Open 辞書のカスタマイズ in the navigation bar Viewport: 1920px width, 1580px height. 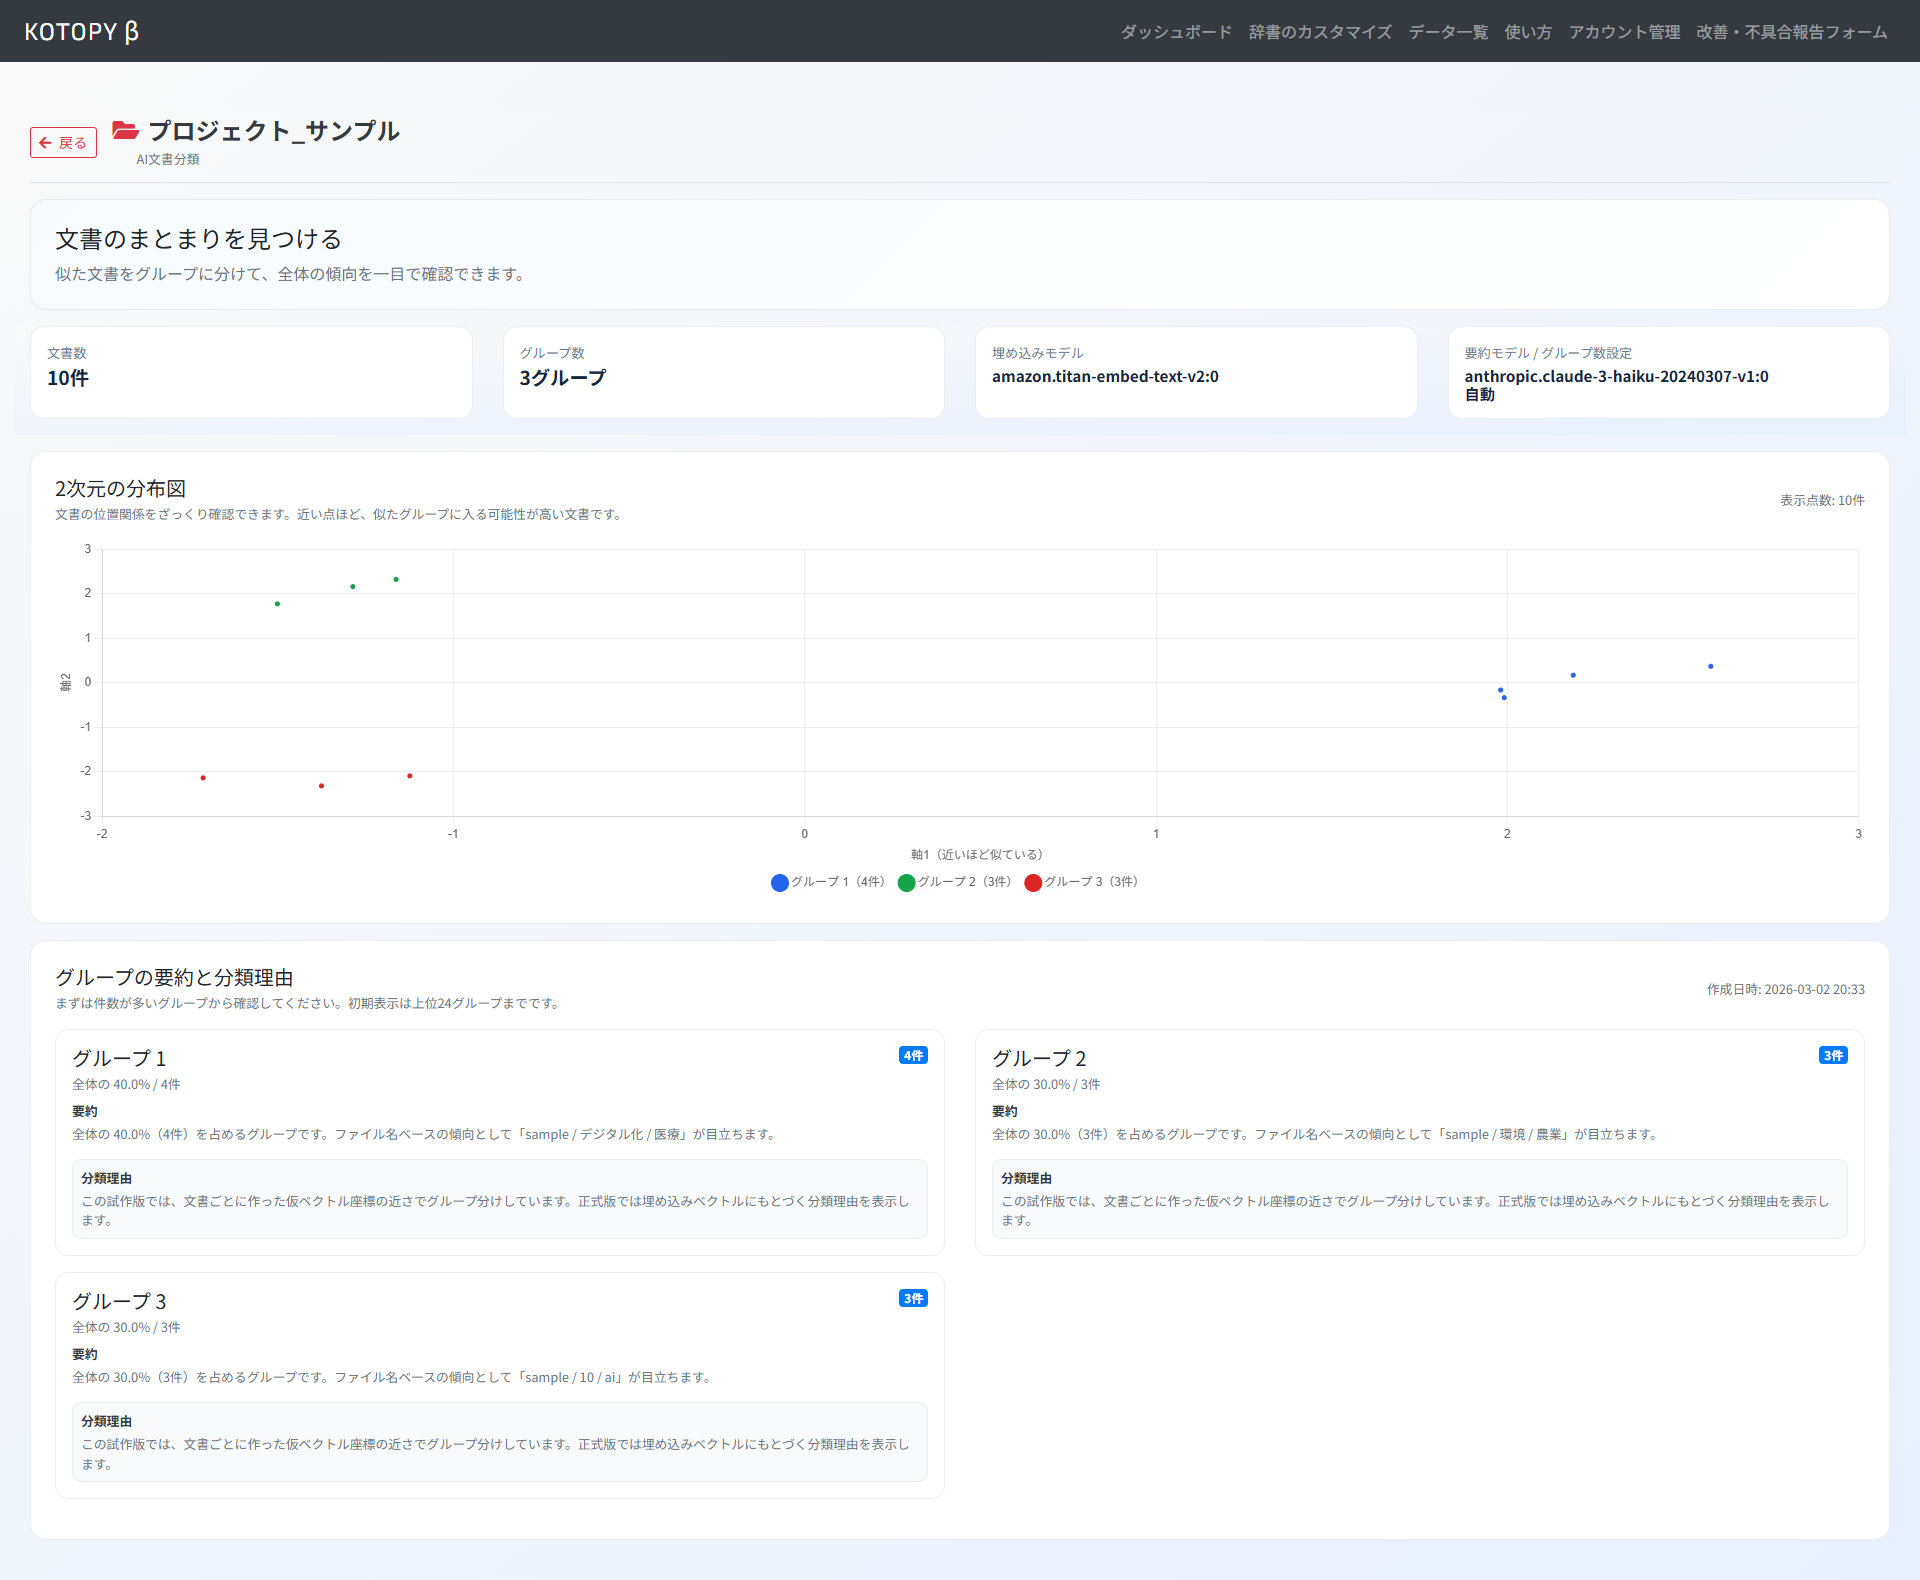coord(1320,32)
